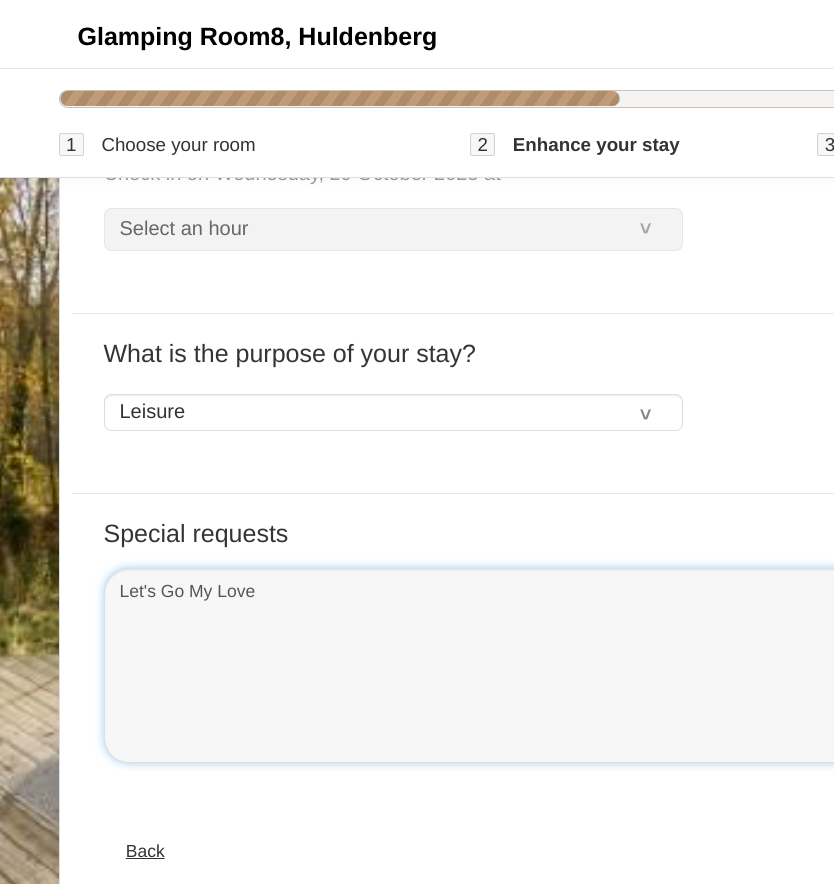
Task: Click the Back link
Action: 145,851
